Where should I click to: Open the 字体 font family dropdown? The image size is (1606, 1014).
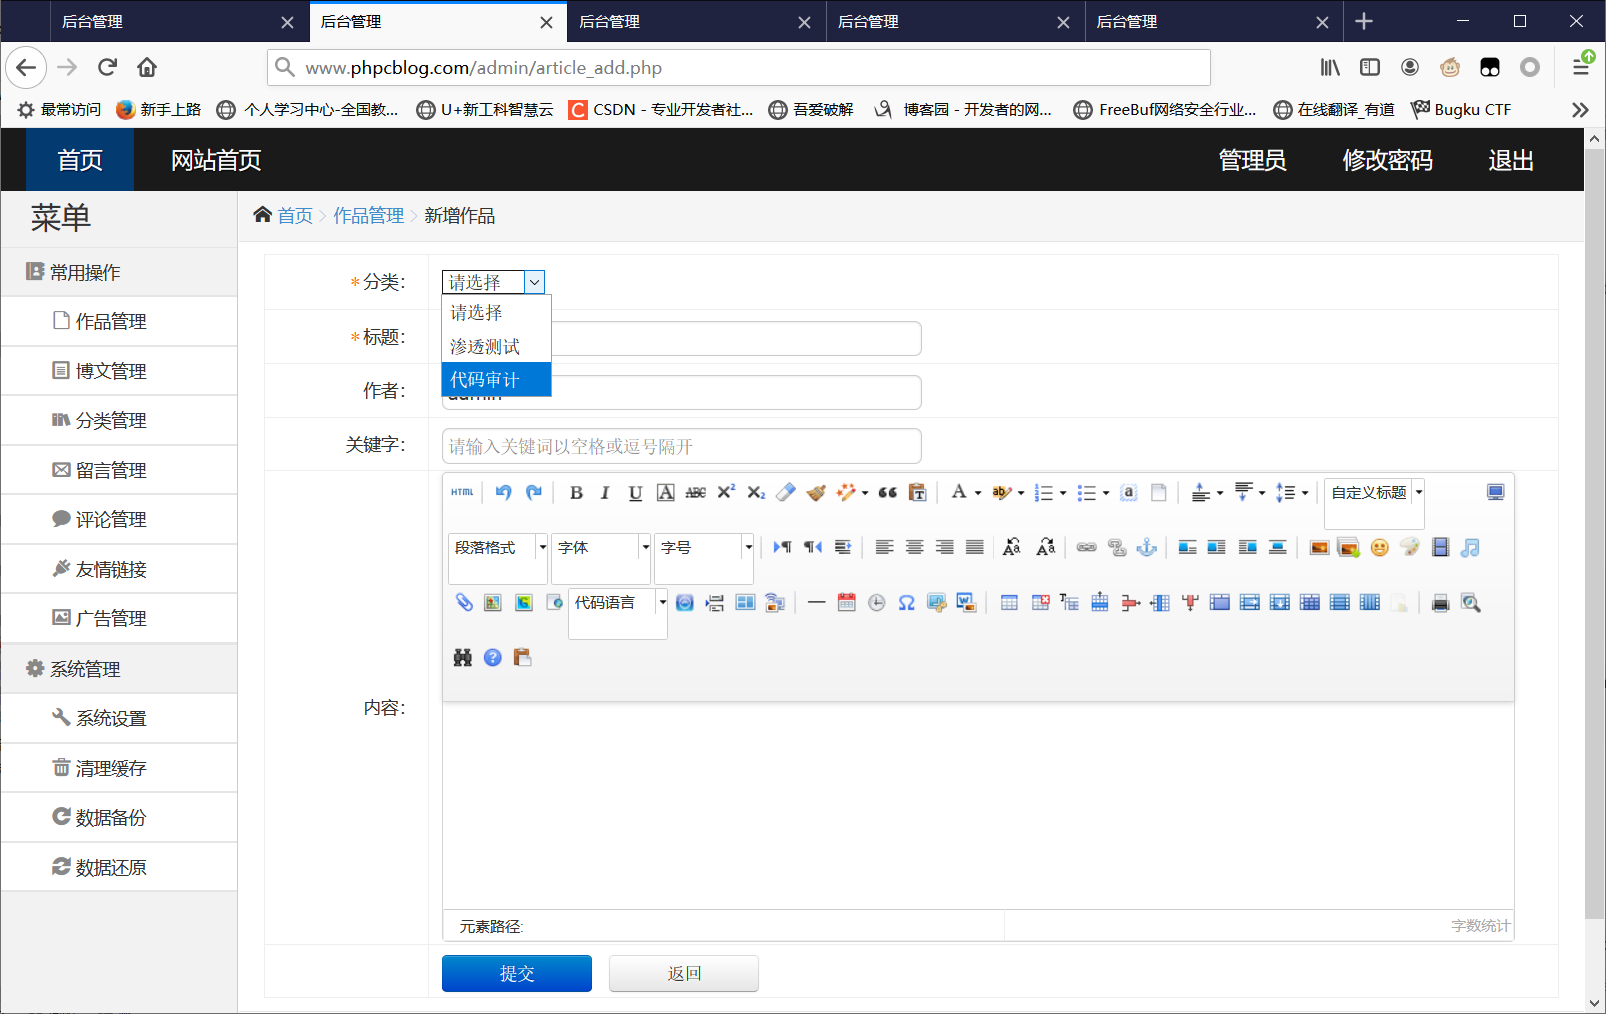point(601,547)
